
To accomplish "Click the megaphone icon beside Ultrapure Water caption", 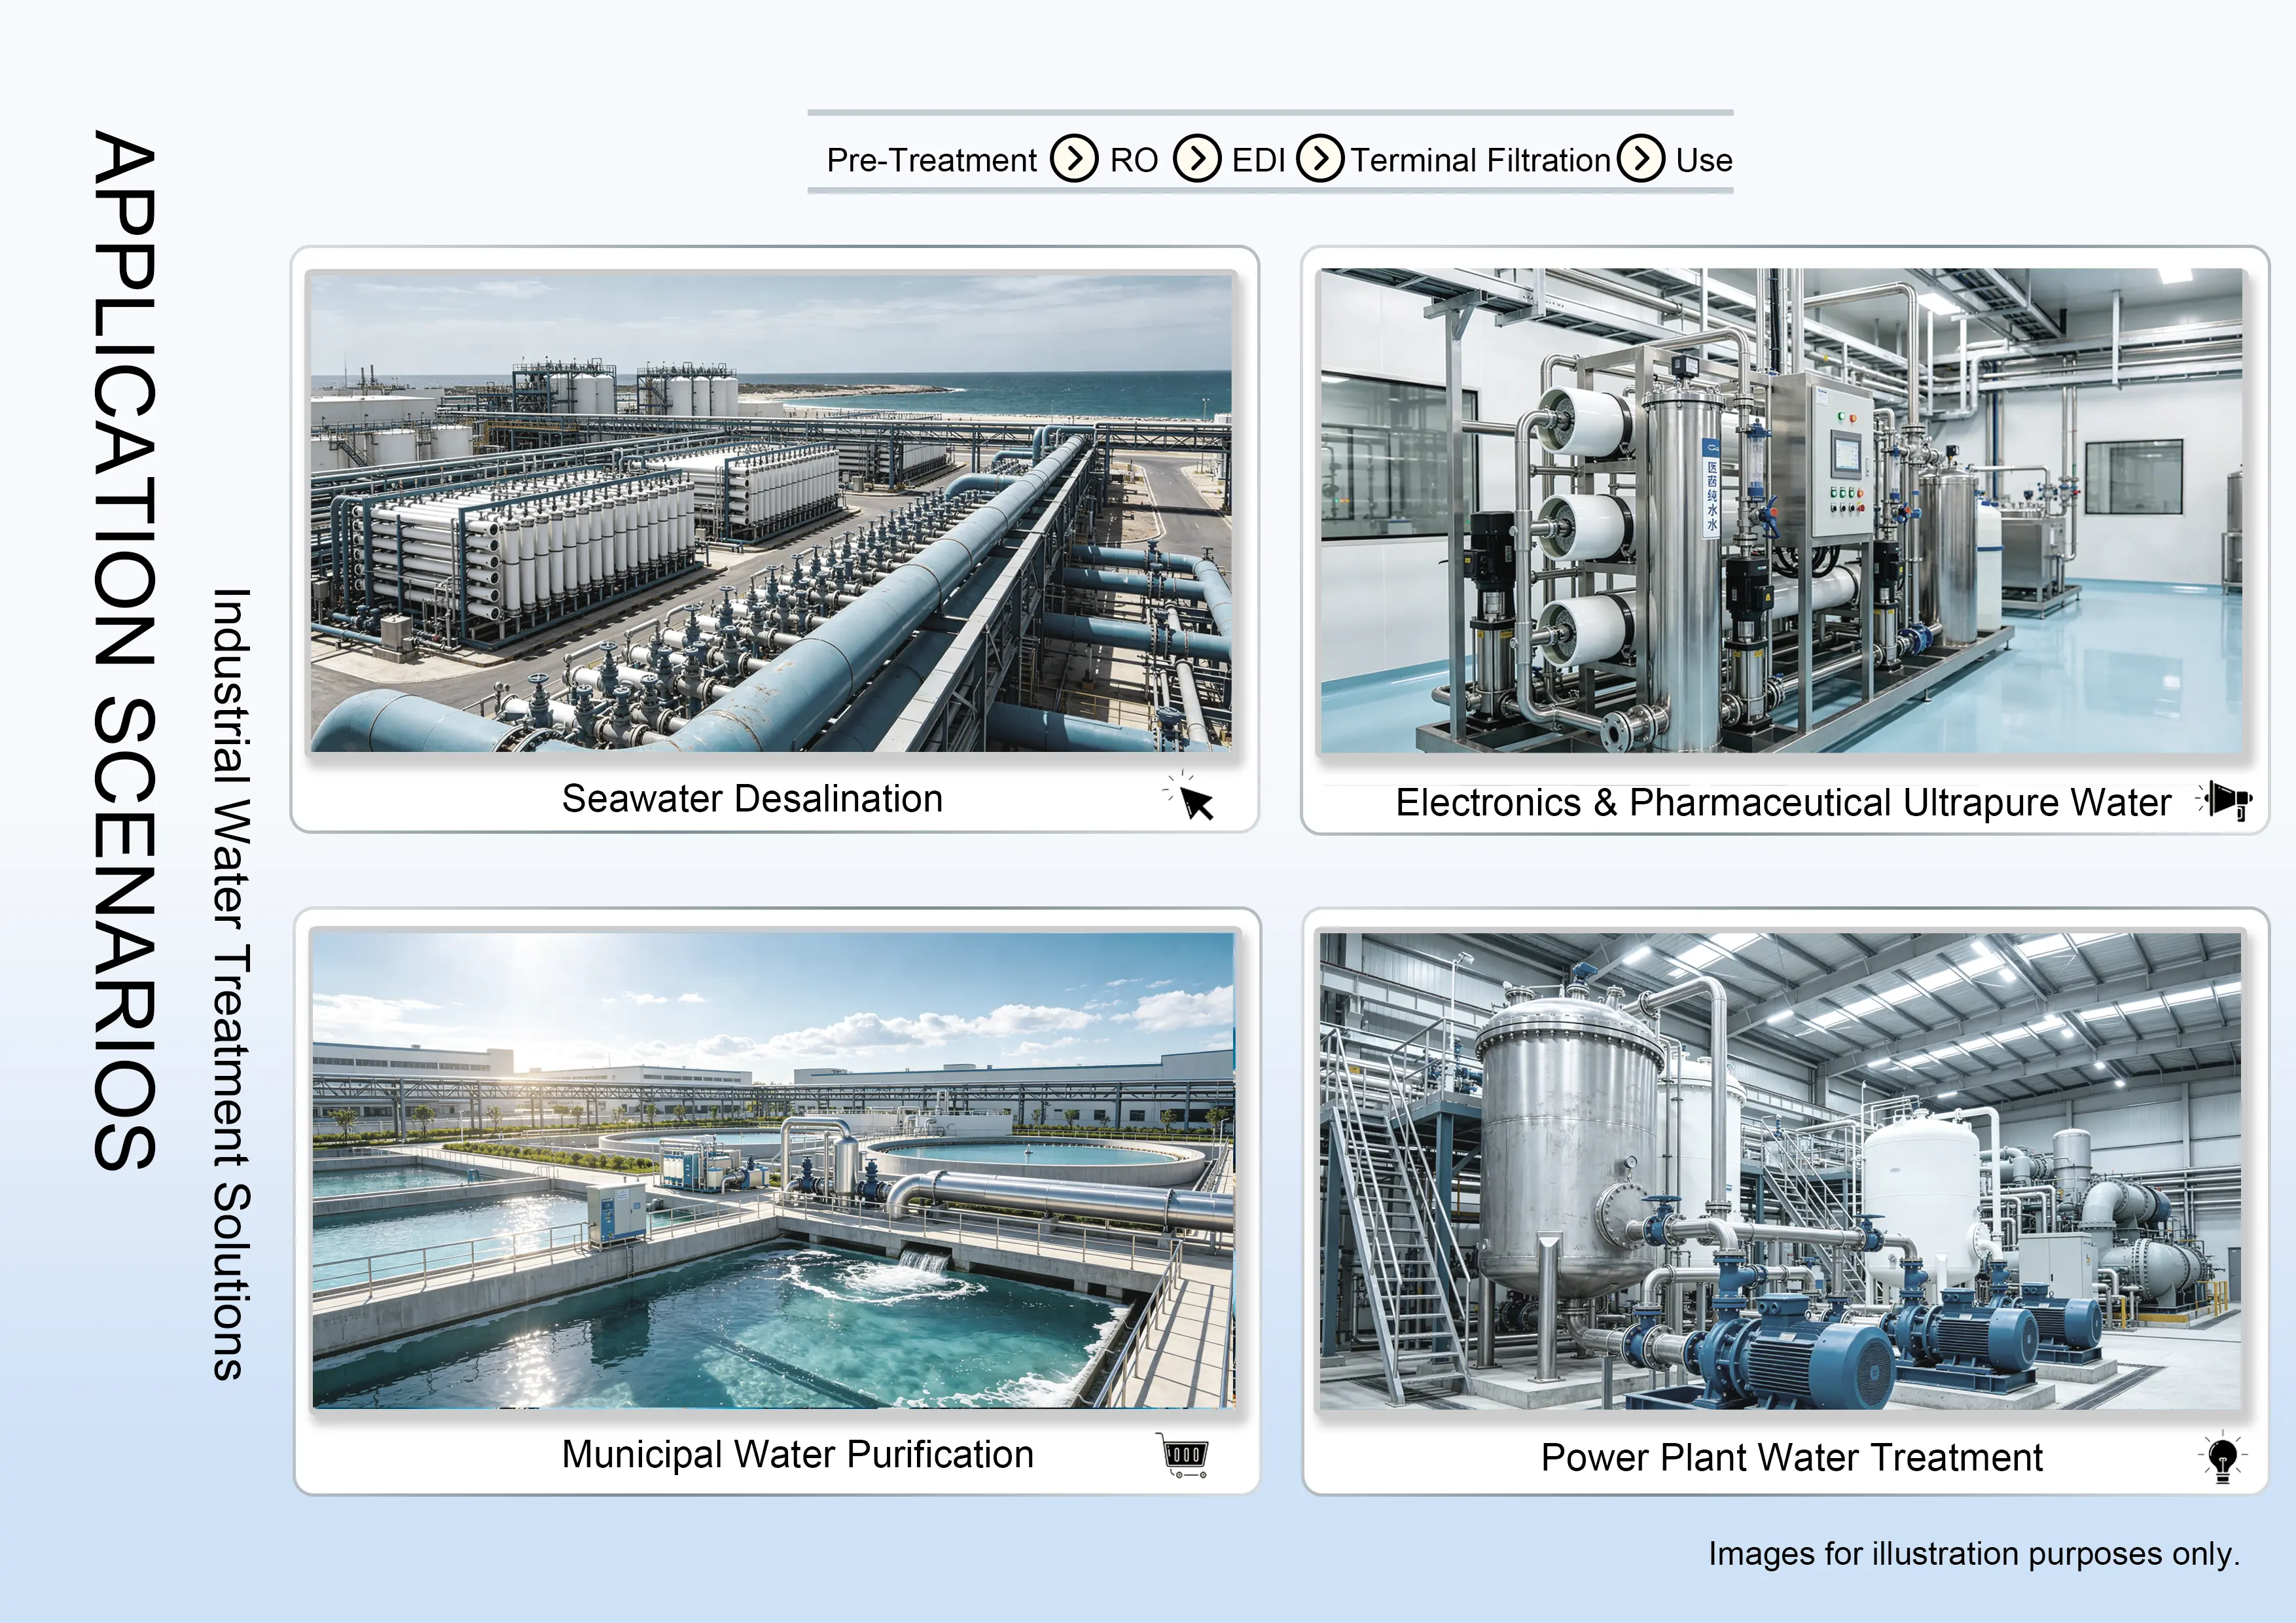I will pos(2224,800).
